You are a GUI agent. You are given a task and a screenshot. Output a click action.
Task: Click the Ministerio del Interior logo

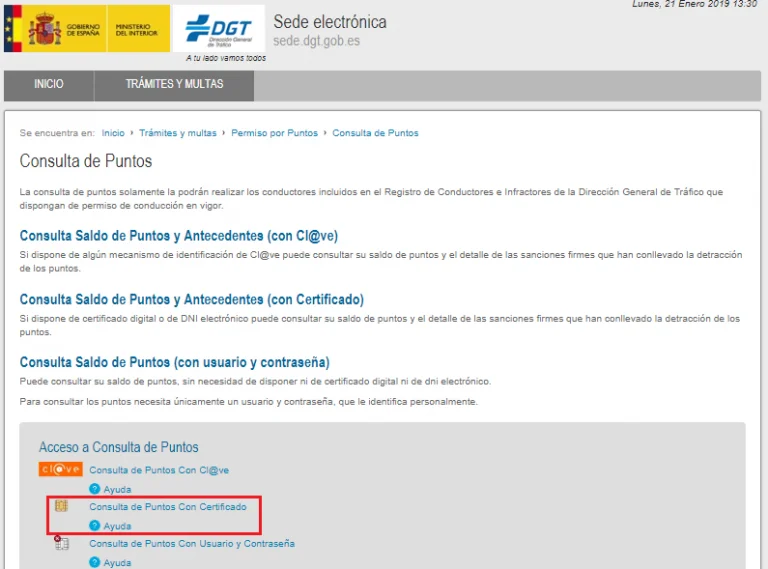139,28
